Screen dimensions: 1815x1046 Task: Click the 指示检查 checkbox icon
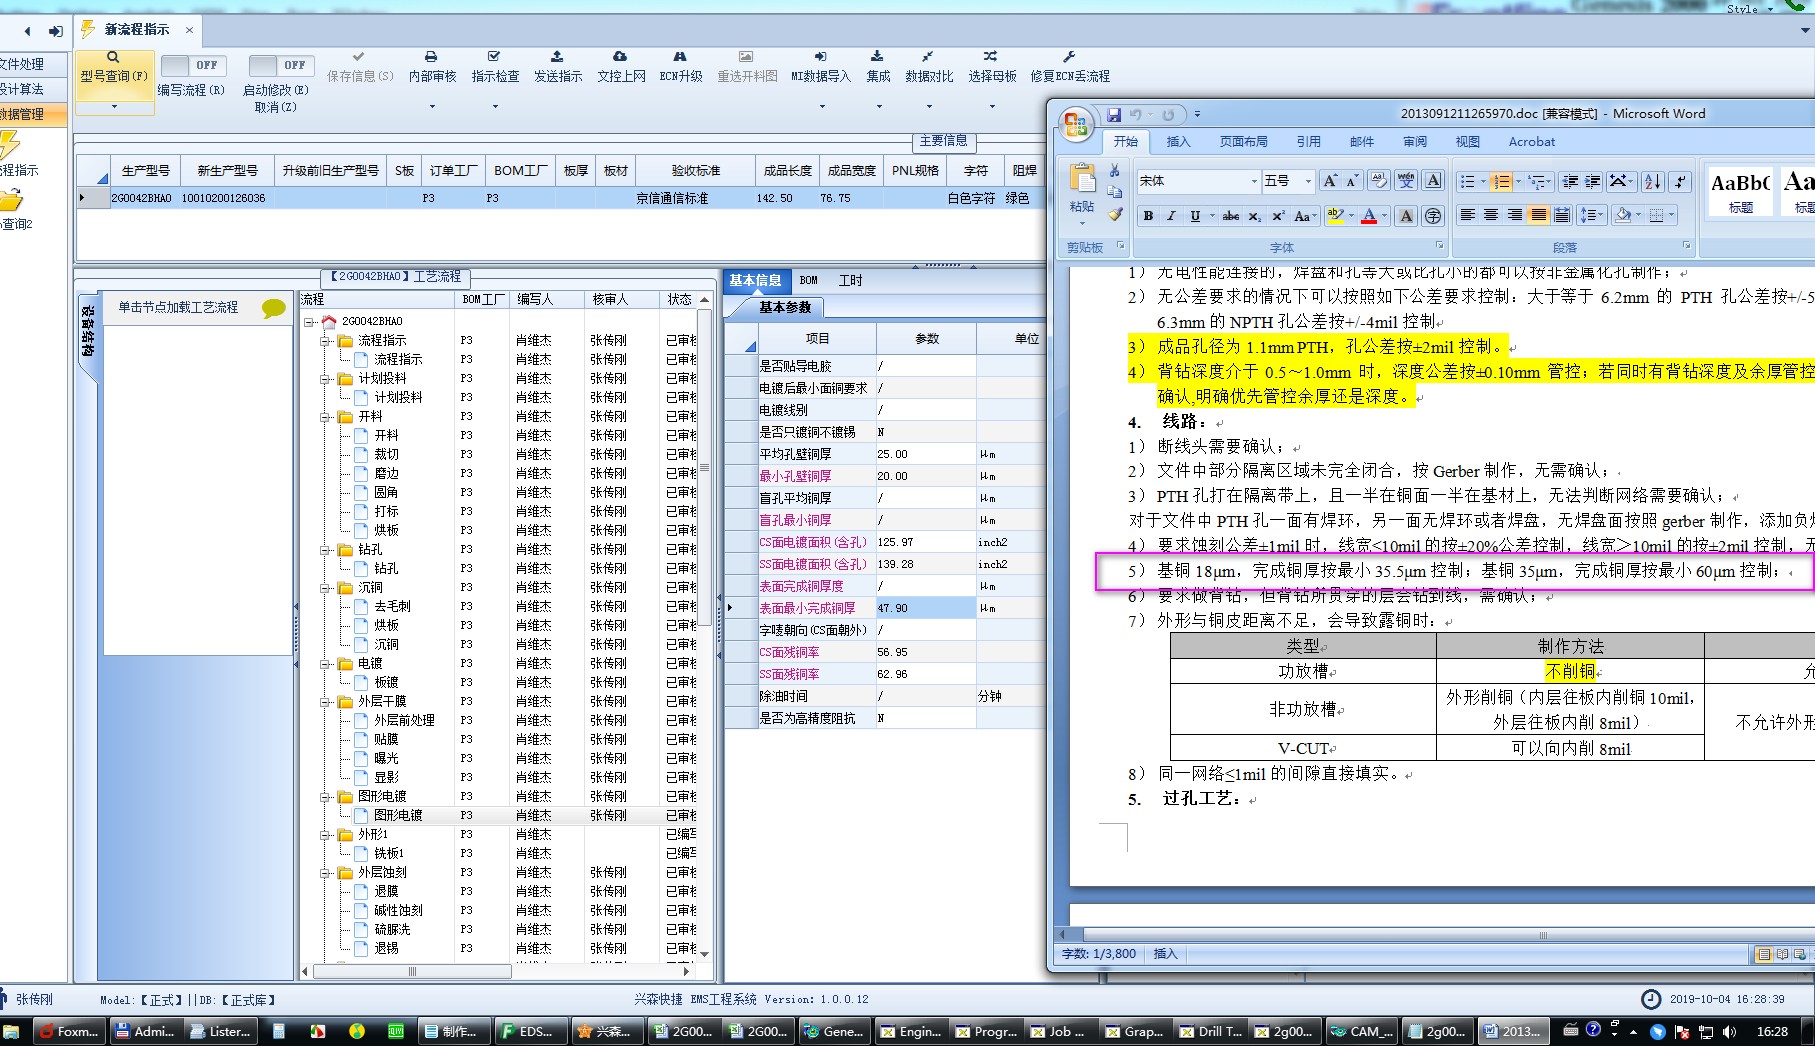[494, 57]
